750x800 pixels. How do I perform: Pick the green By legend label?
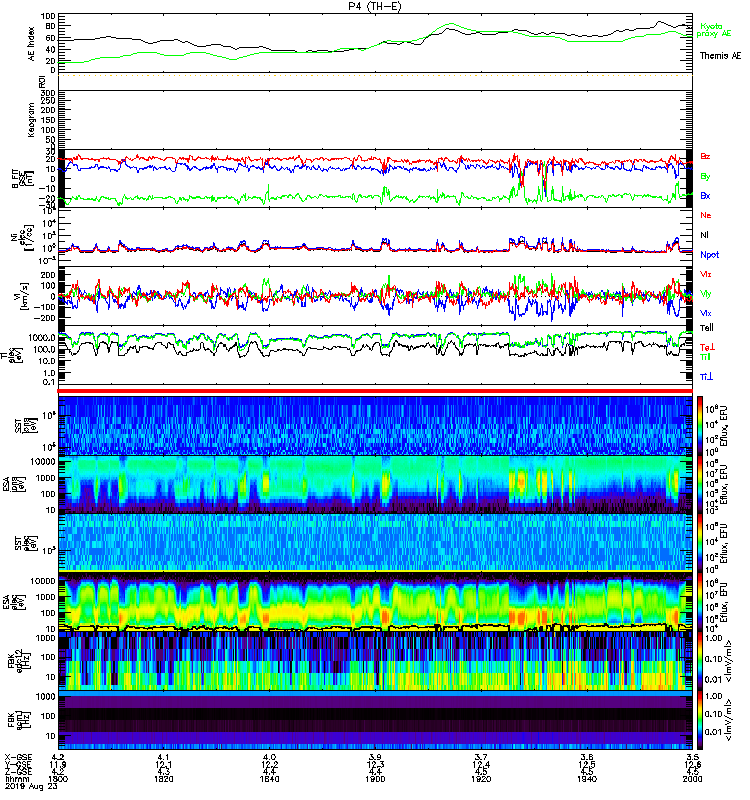click(705, 176)
